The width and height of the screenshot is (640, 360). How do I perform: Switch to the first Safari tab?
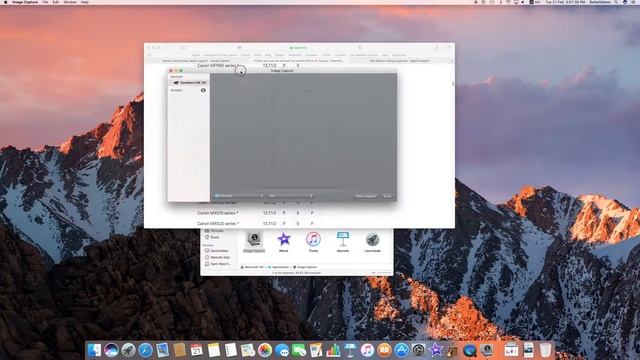[196, 61]
